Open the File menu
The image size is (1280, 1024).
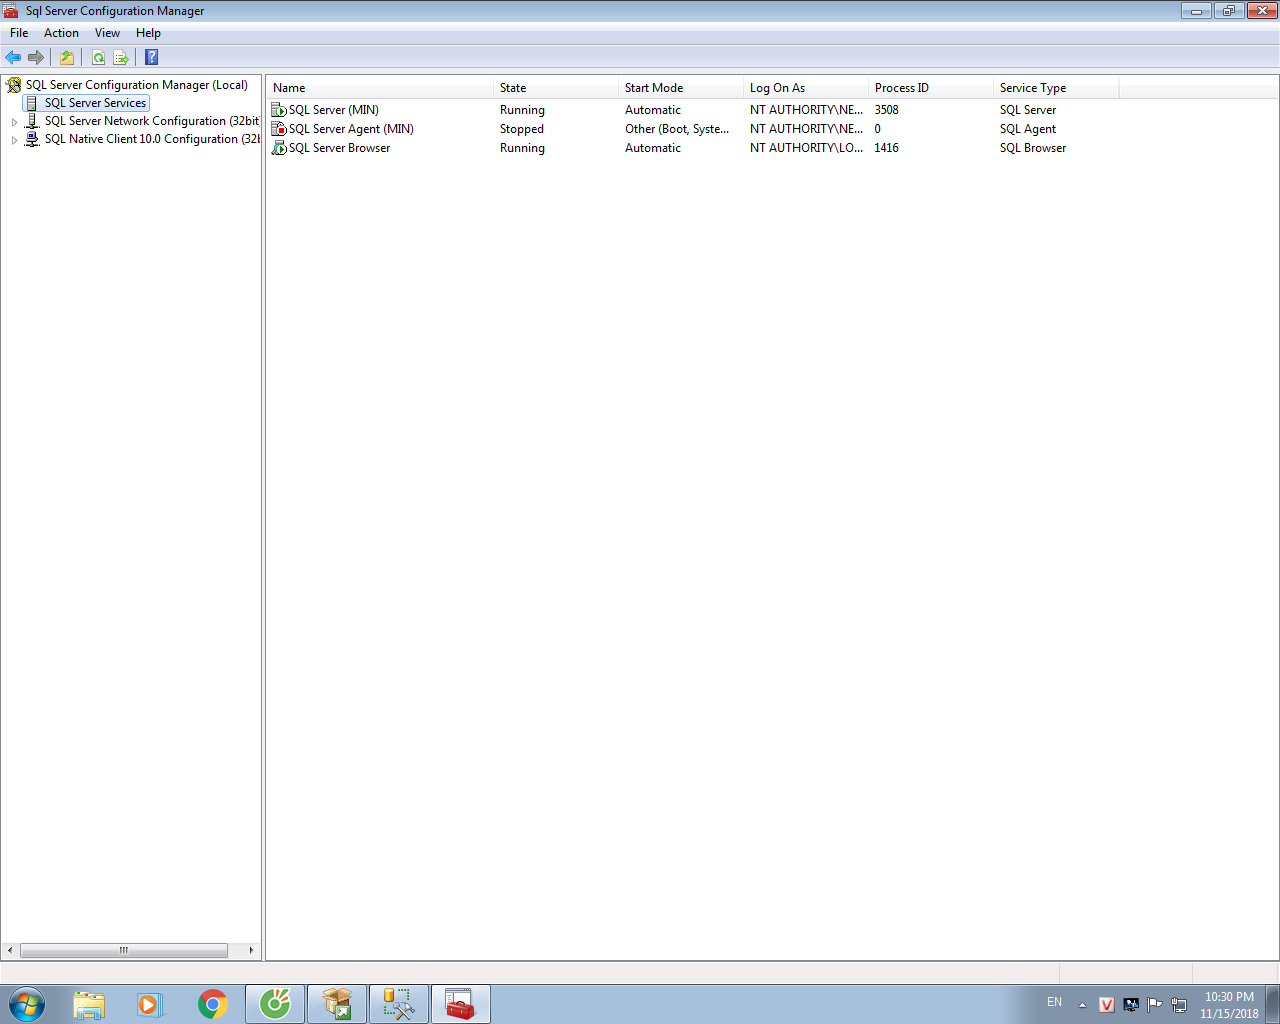[x=19, y=33]
